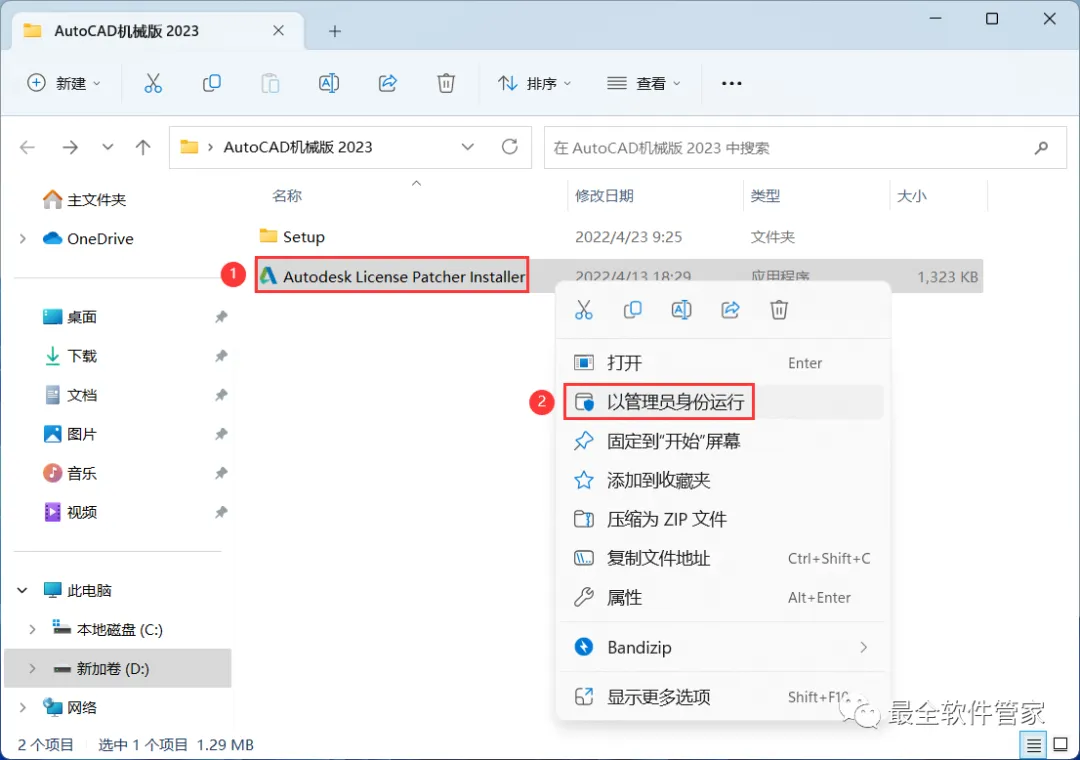Add a new tab with the plus button
The width and height of the screenshot is (1080, 760).
(x=335, y=31)
